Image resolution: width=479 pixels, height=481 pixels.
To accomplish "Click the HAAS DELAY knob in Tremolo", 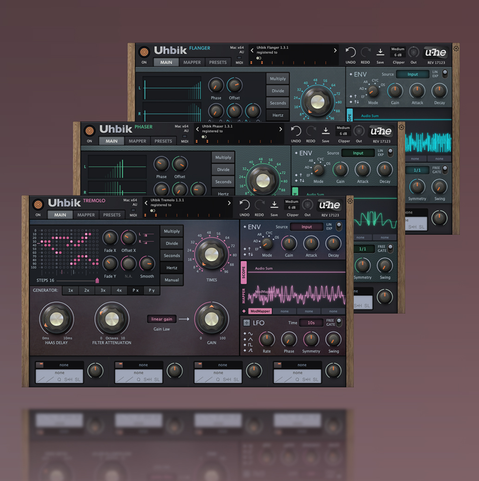I will click(56, 319).
